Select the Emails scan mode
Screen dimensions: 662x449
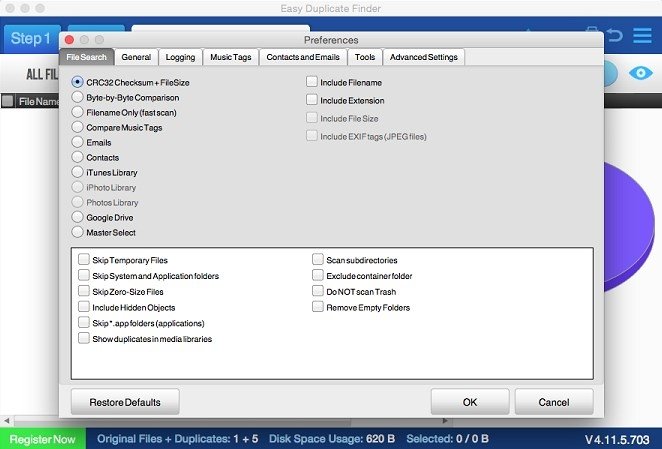77,142
